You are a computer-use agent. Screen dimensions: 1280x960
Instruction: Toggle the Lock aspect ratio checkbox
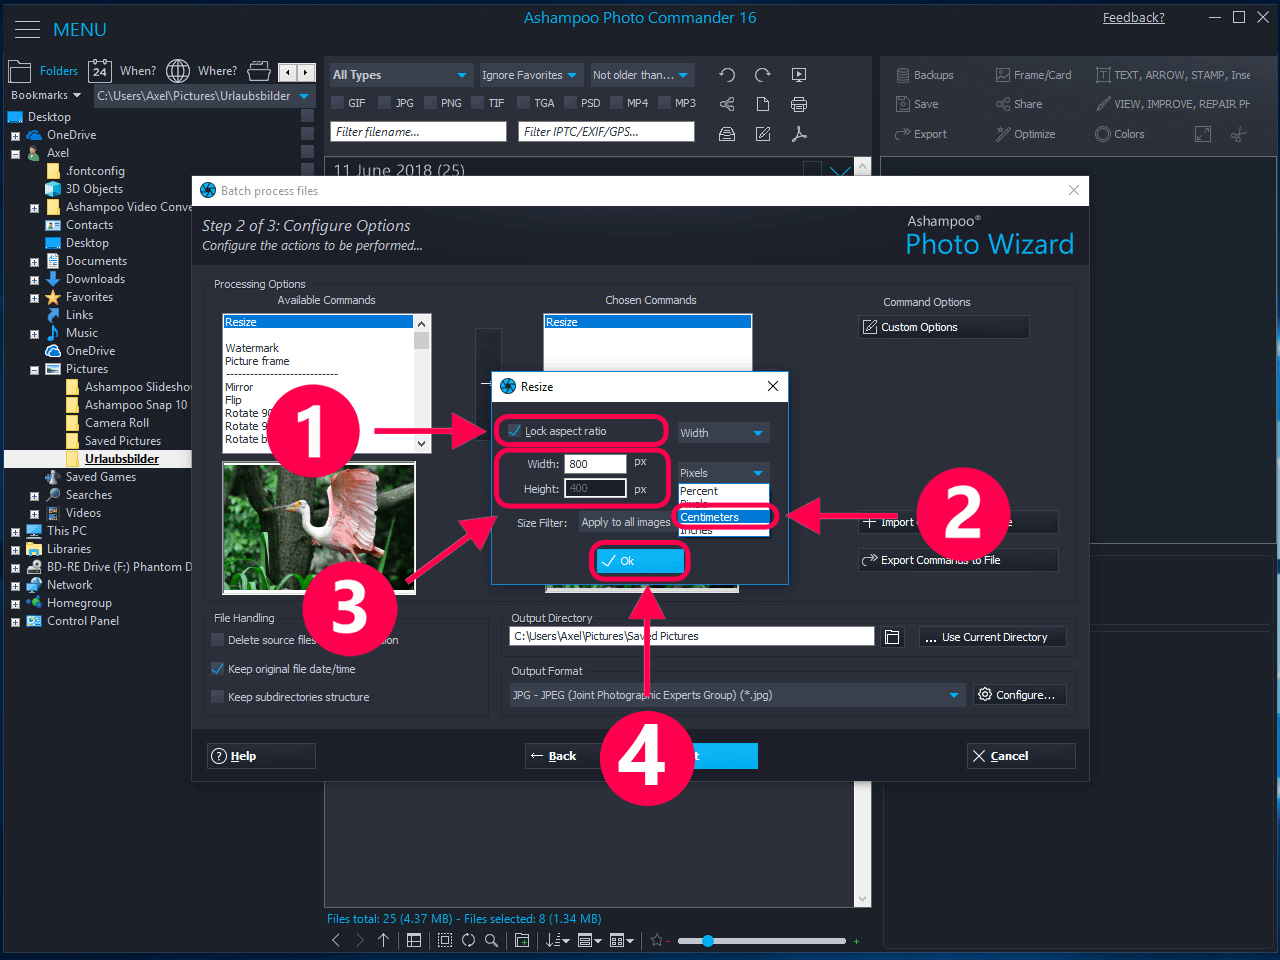pyautogui.click(x=515, y=431)
